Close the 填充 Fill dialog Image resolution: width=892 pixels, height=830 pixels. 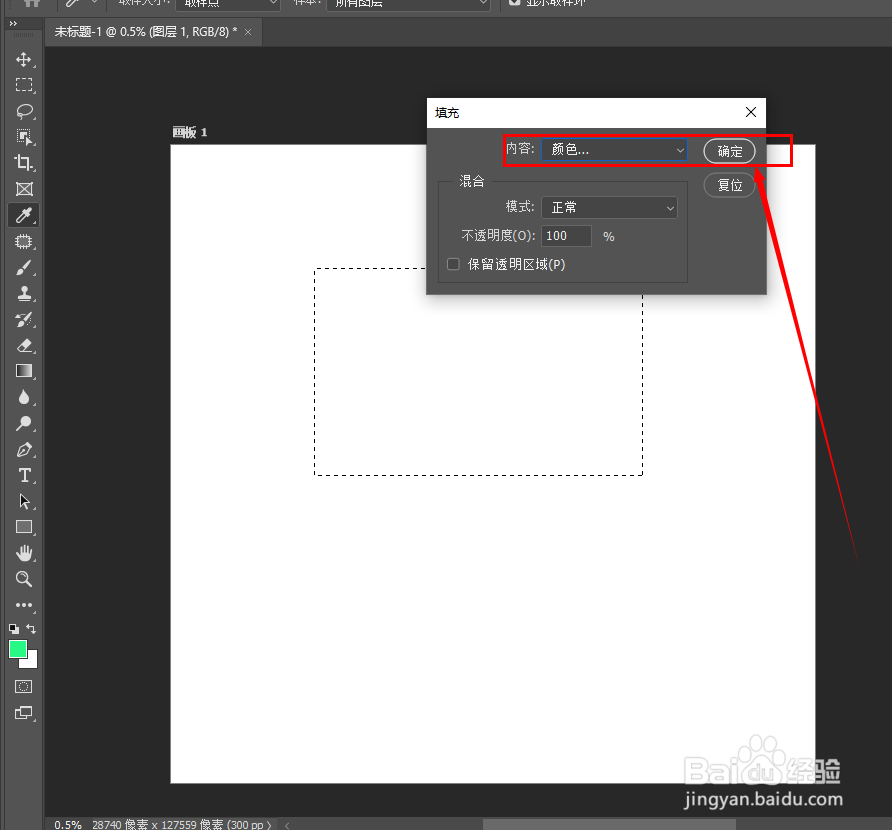pos(751,112)
